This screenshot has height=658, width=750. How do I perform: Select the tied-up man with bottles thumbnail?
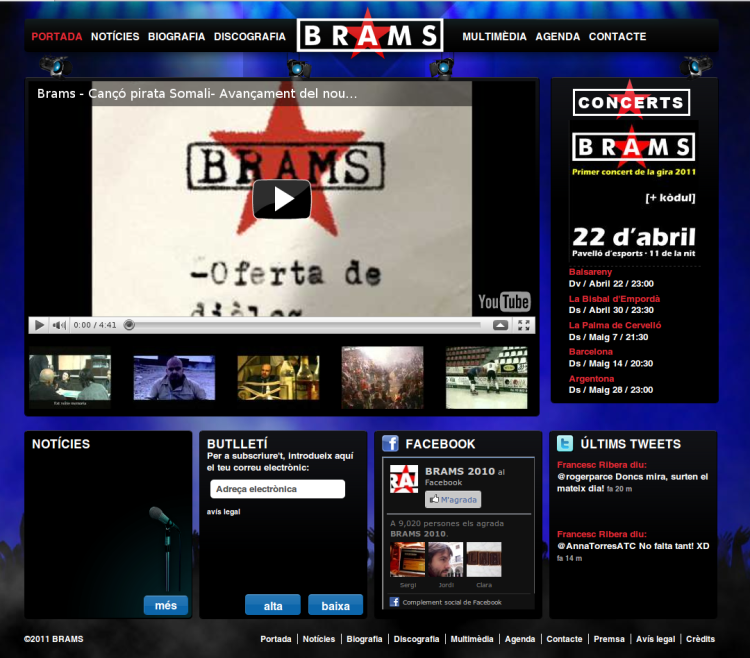[278, 377]
